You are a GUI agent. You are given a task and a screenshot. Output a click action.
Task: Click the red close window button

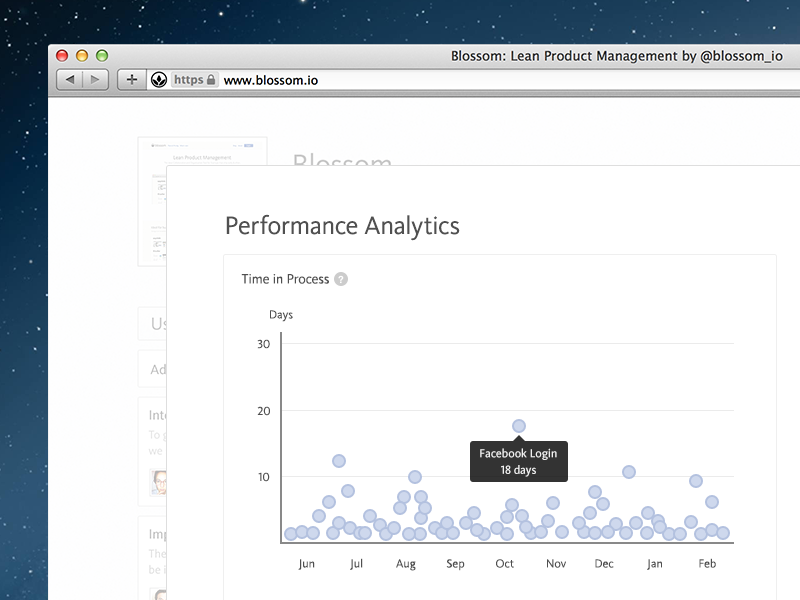pyautogui.click(x=62, y=55)
